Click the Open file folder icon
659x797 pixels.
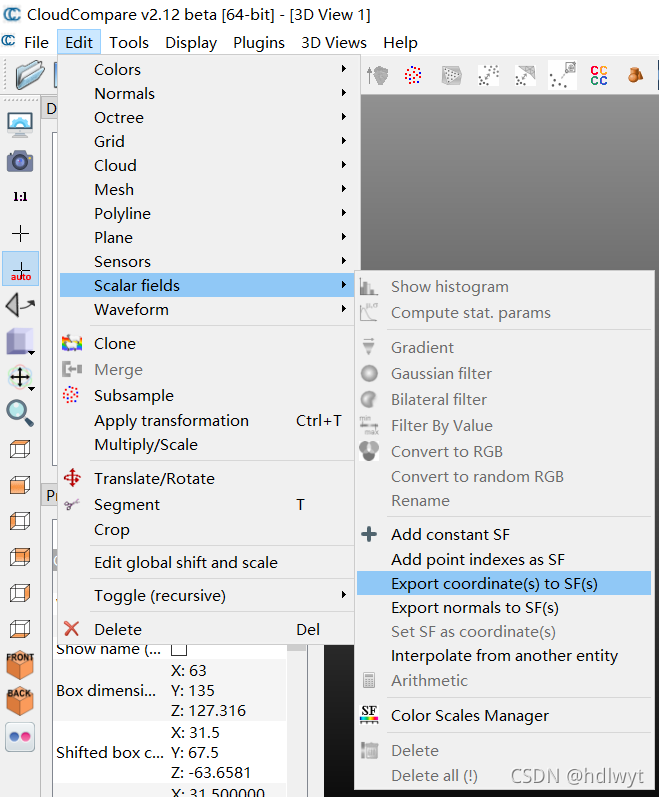point(29,74)
